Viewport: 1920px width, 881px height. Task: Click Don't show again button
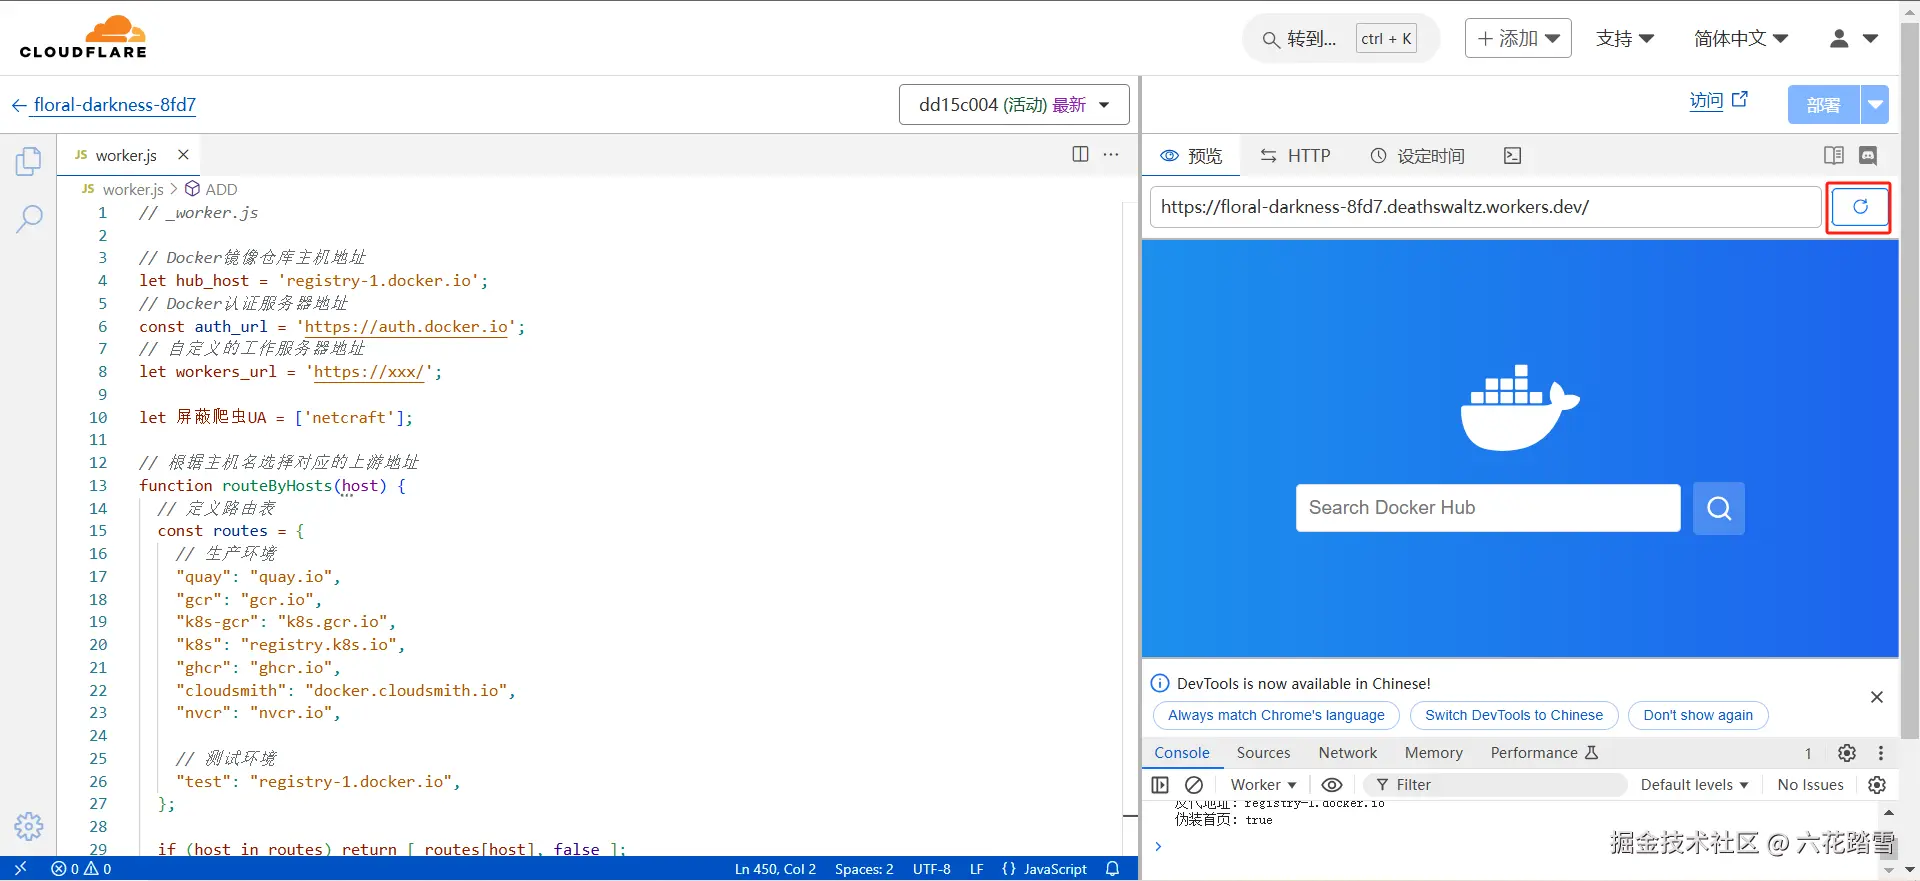(1698, 715)
